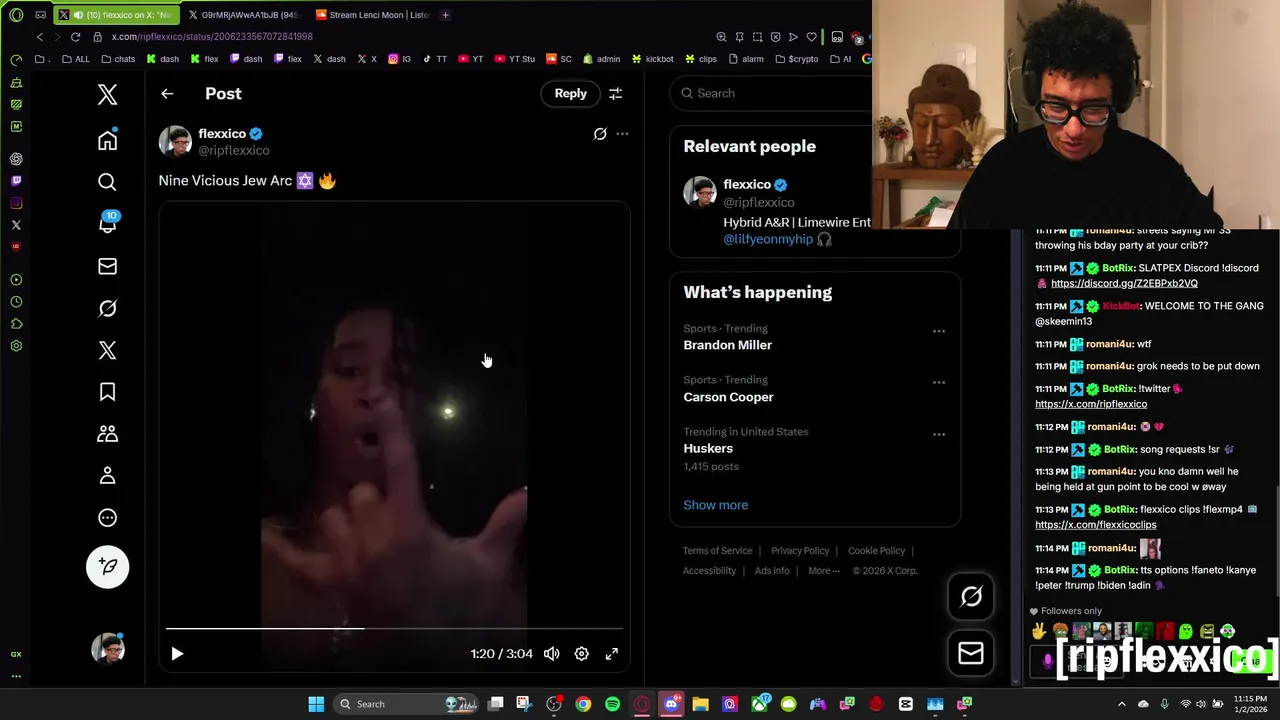Open more options for Carson Cooper trend
This screenshot has height=720, width=1280.
click(938, 382)
